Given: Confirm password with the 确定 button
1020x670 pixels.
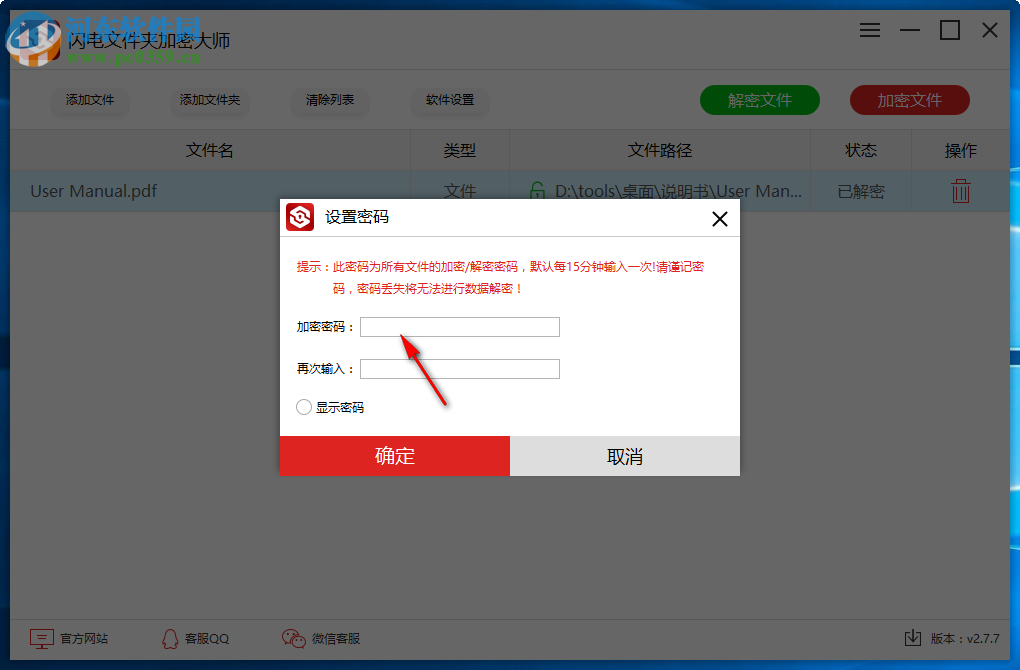Looking at the screenshot, I should click(394, 455).
